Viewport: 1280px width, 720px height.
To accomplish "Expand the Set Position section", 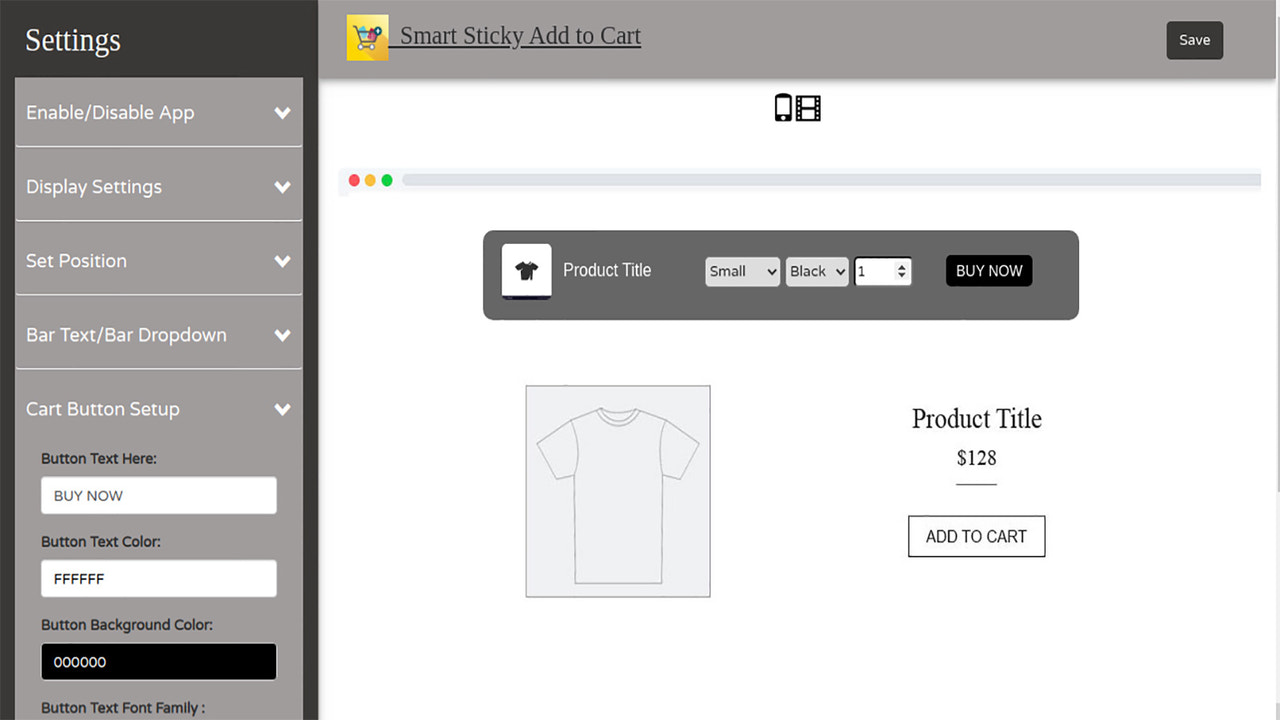I will tap(158, 260).
